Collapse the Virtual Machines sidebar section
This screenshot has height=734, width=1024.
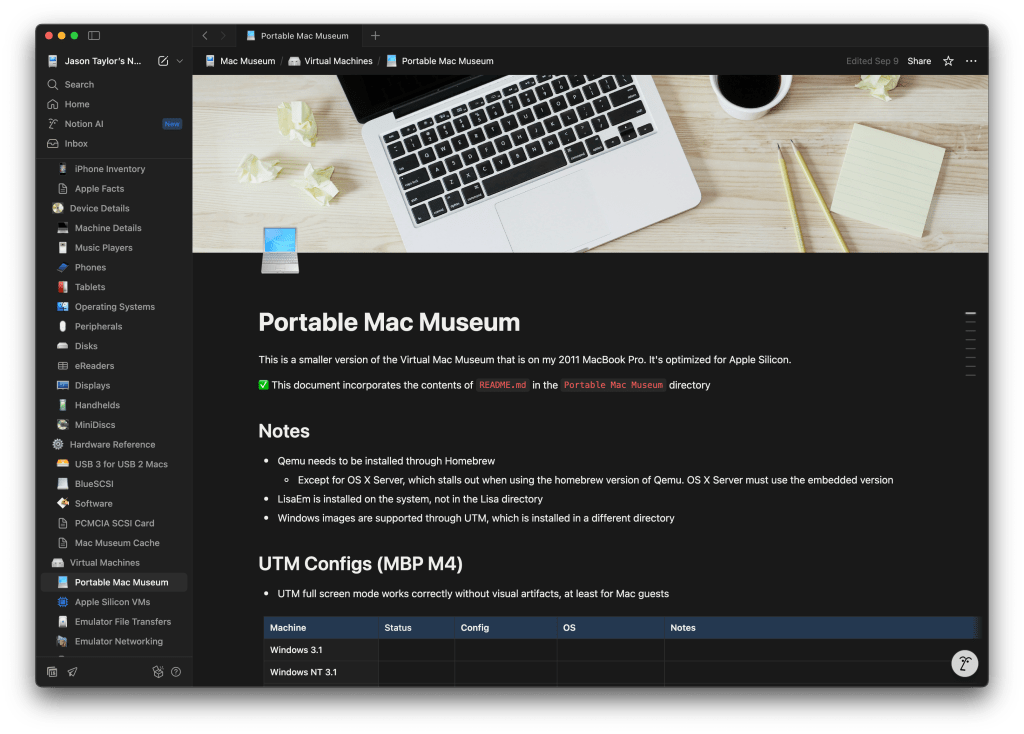58,563
